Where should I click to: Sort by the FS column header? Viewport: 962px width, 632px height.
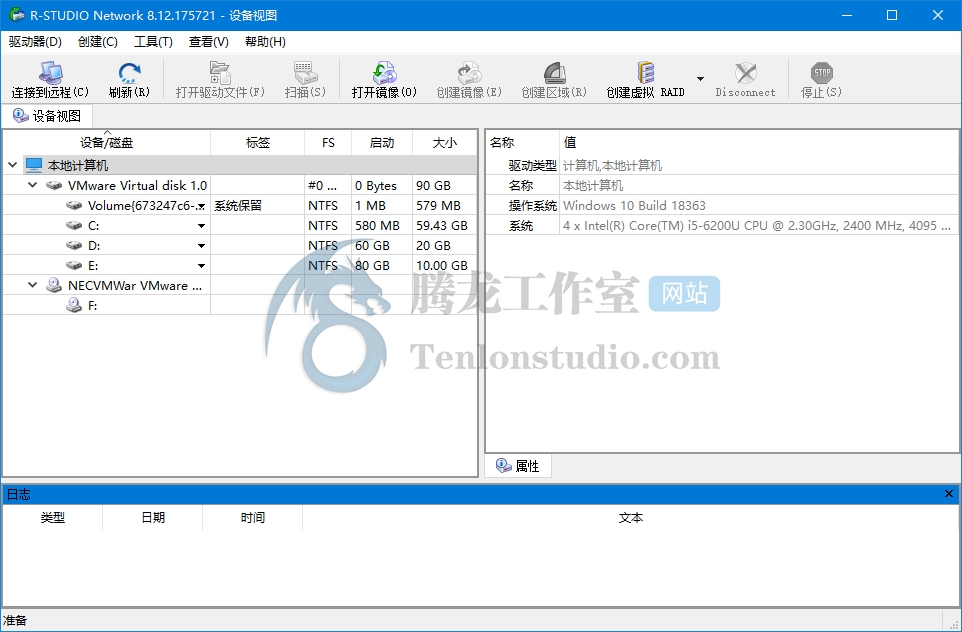point(328,142)
